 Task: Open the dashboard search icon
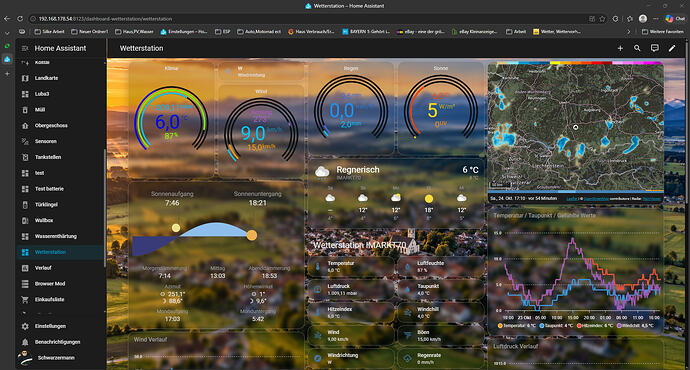tap(637, 48)
